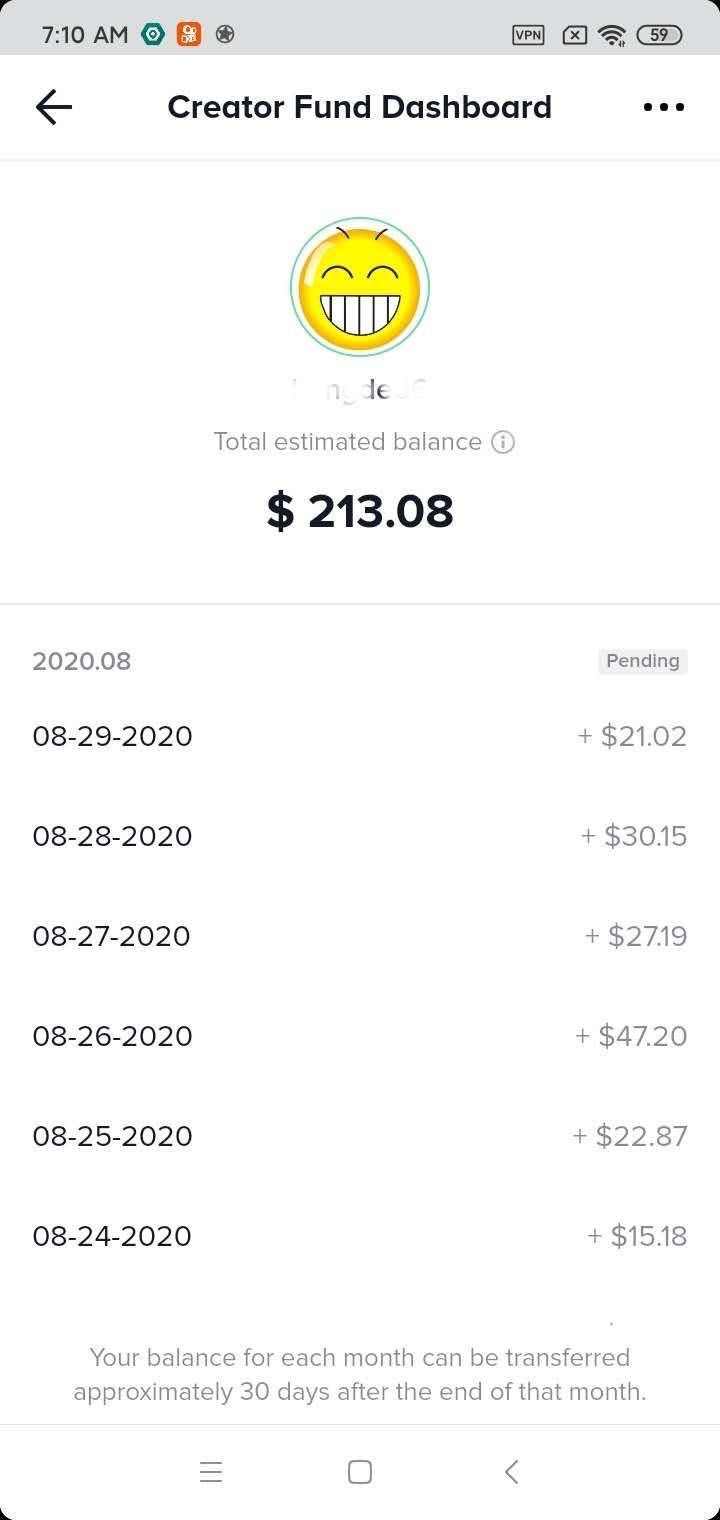Tap the VPN status bar icon

pyautogui.click(x=528, y=35)
